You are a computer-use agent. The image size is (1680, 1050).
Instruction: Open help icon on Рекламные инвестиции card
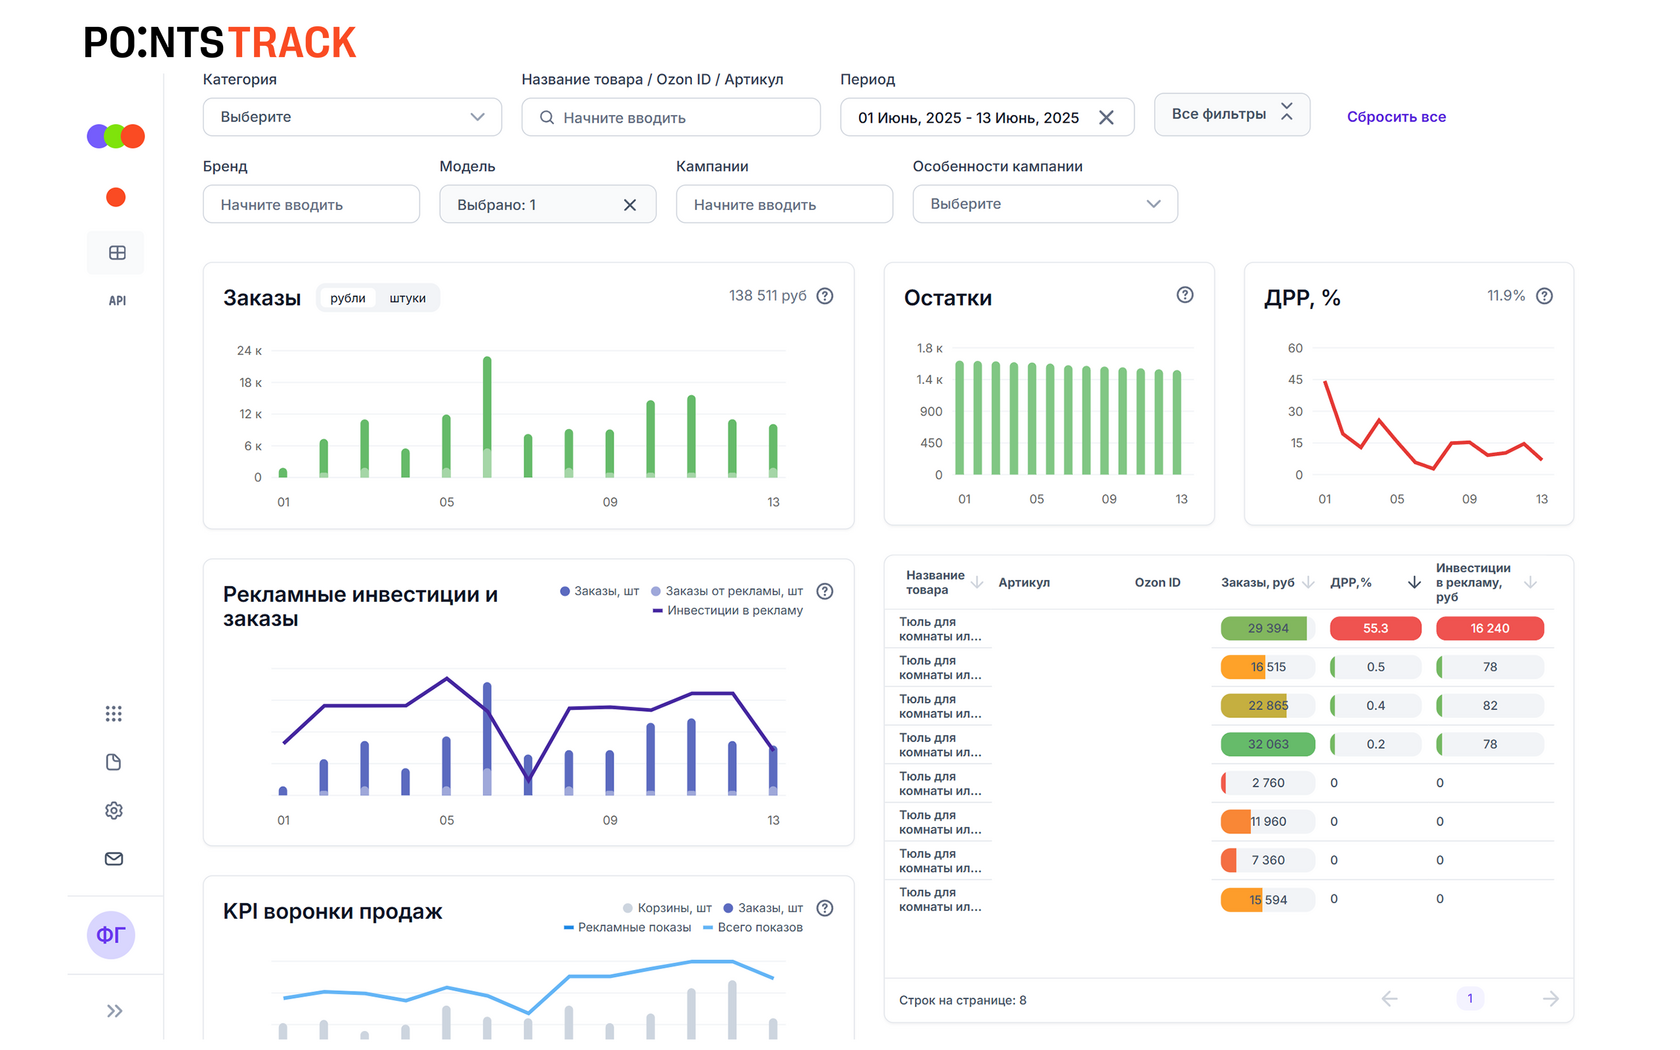[x=825, y=591]
